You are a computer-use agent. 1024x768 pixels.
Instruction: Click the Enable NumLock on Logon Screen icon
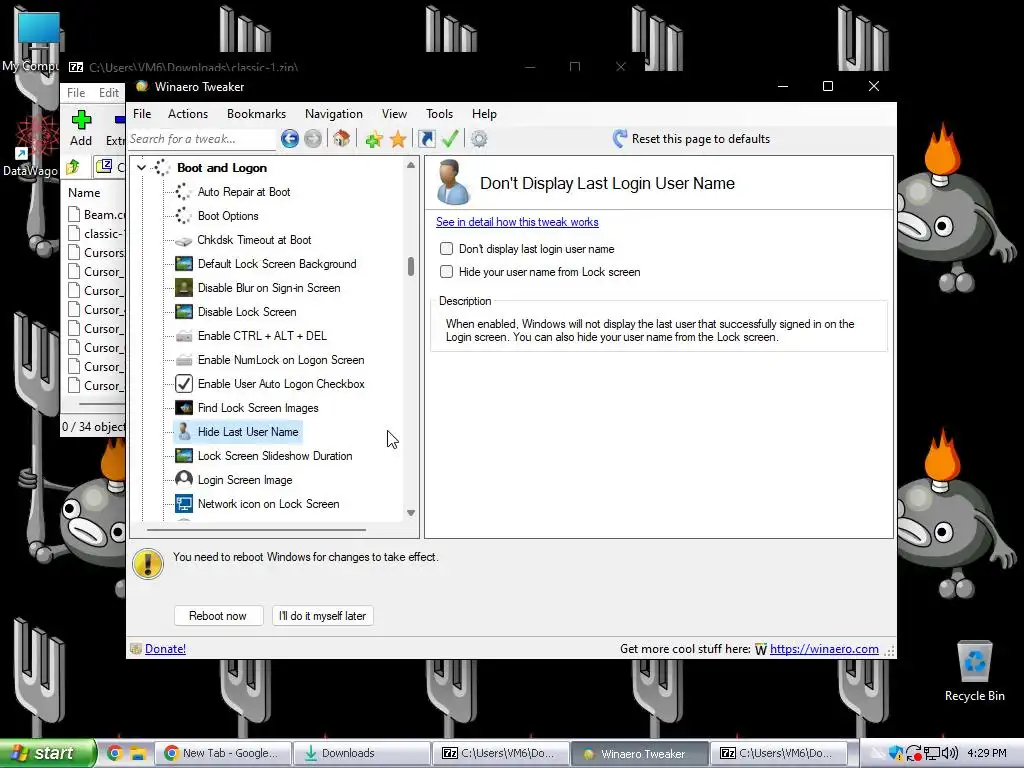pyautogui.click(x=184, y=360)
